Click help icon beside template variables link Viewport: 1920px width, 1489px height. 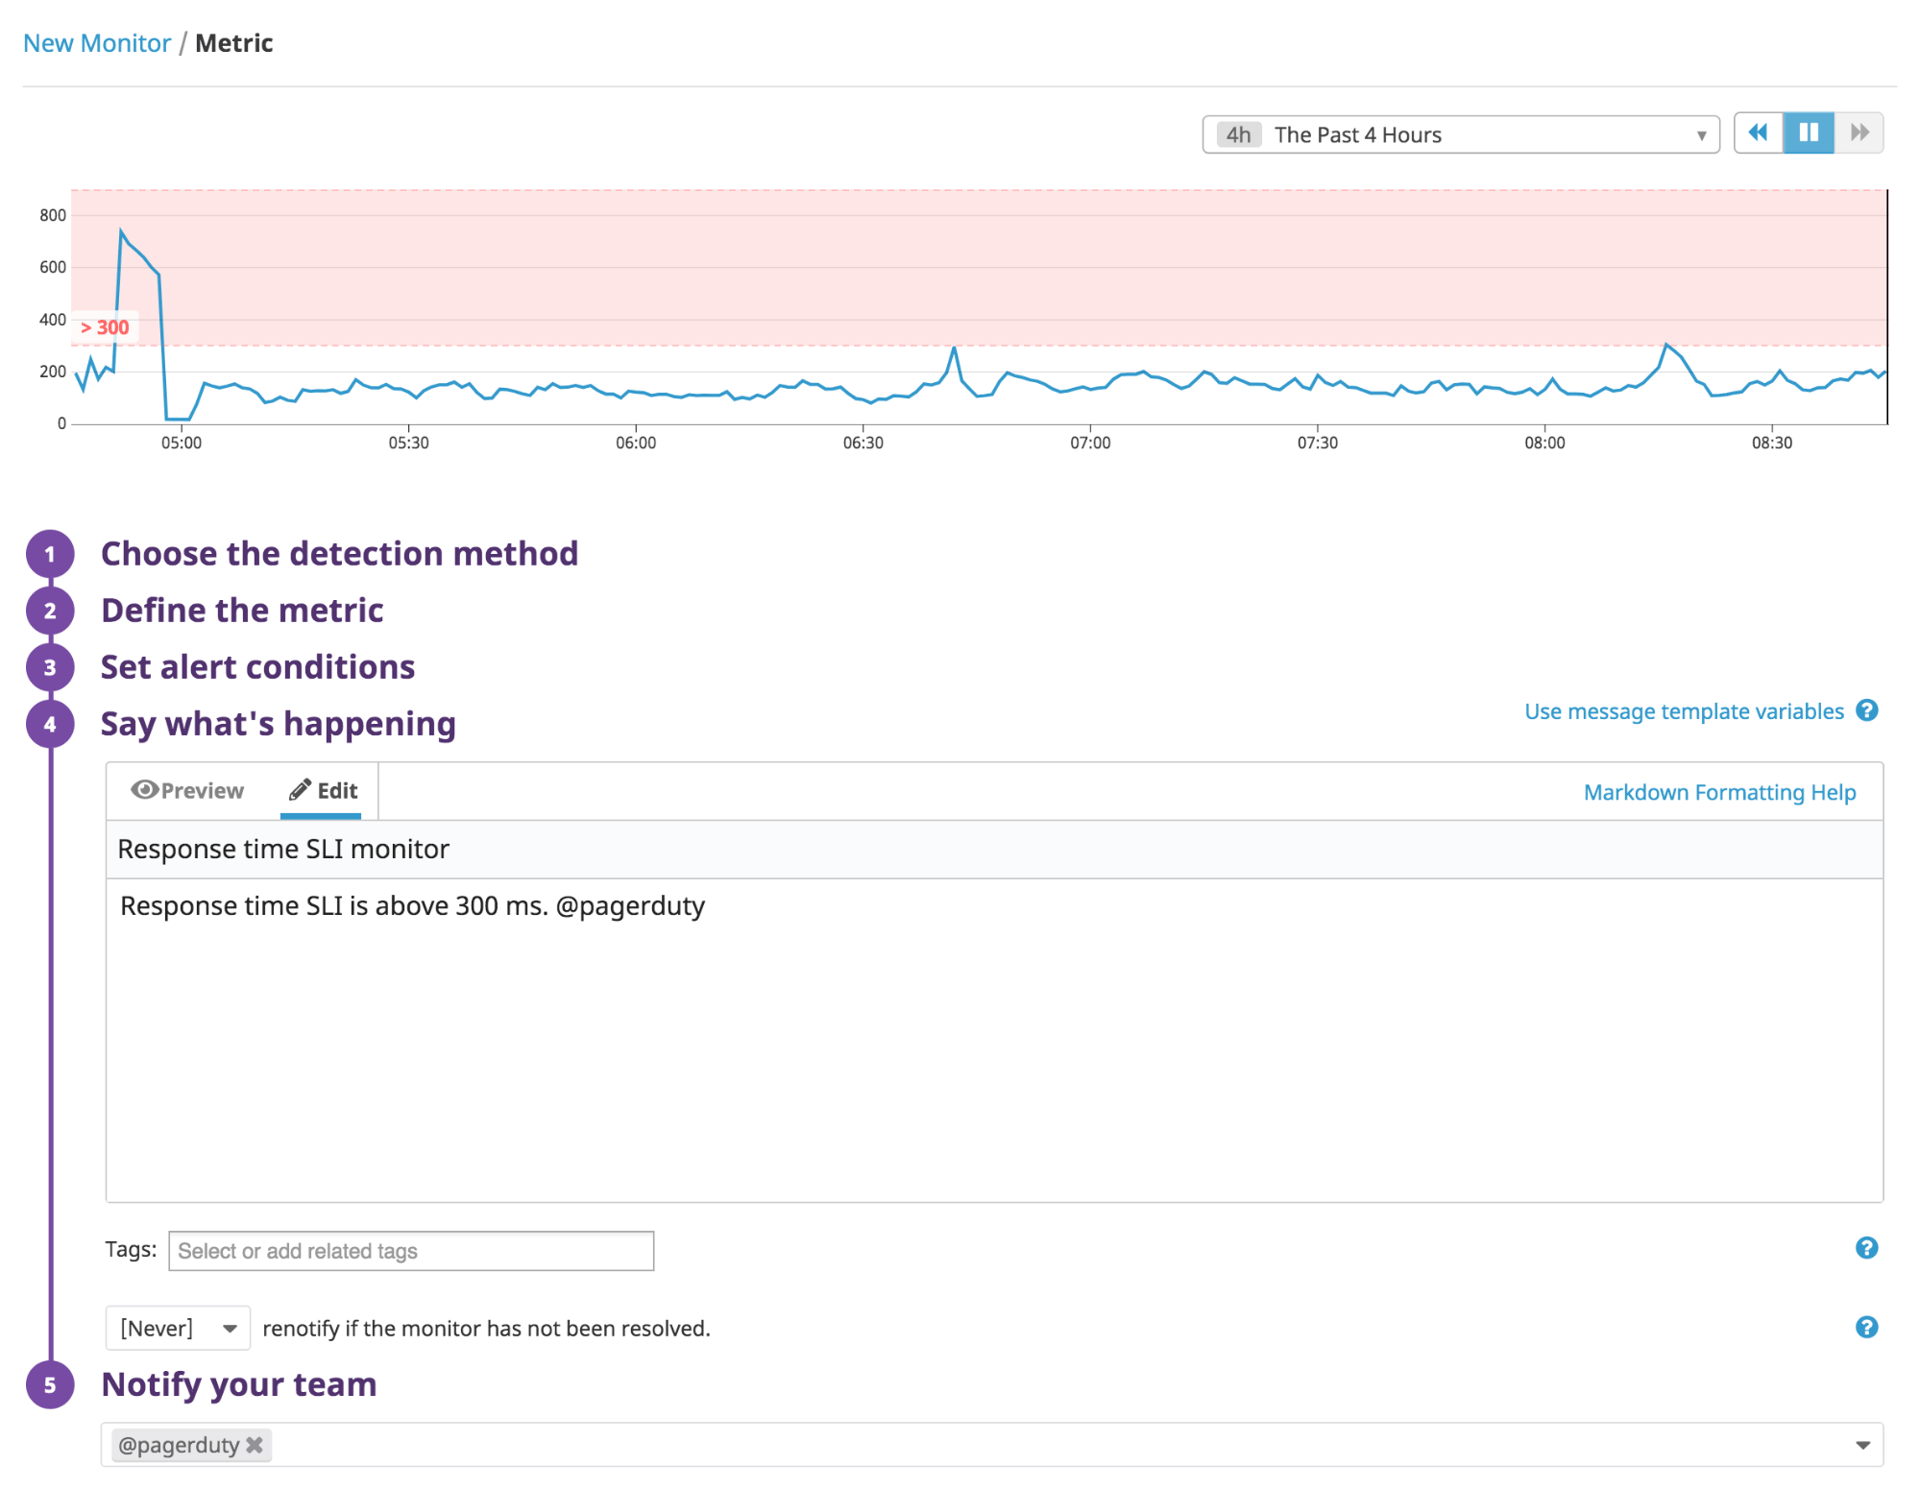(1866, 711)
